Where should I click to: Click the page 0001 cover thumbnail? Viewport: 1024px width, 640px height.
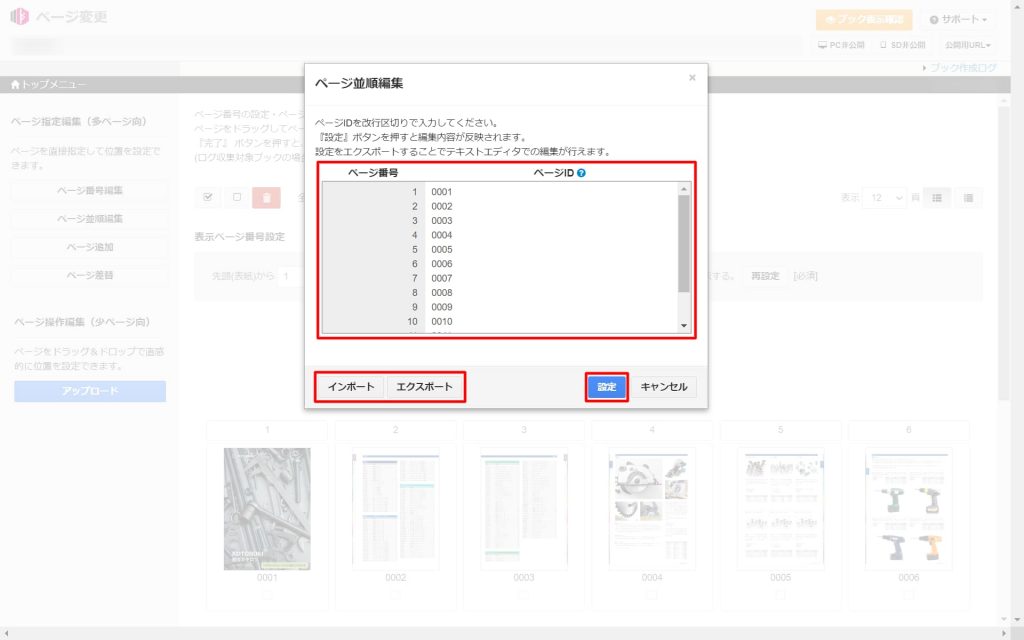(267, 508)
